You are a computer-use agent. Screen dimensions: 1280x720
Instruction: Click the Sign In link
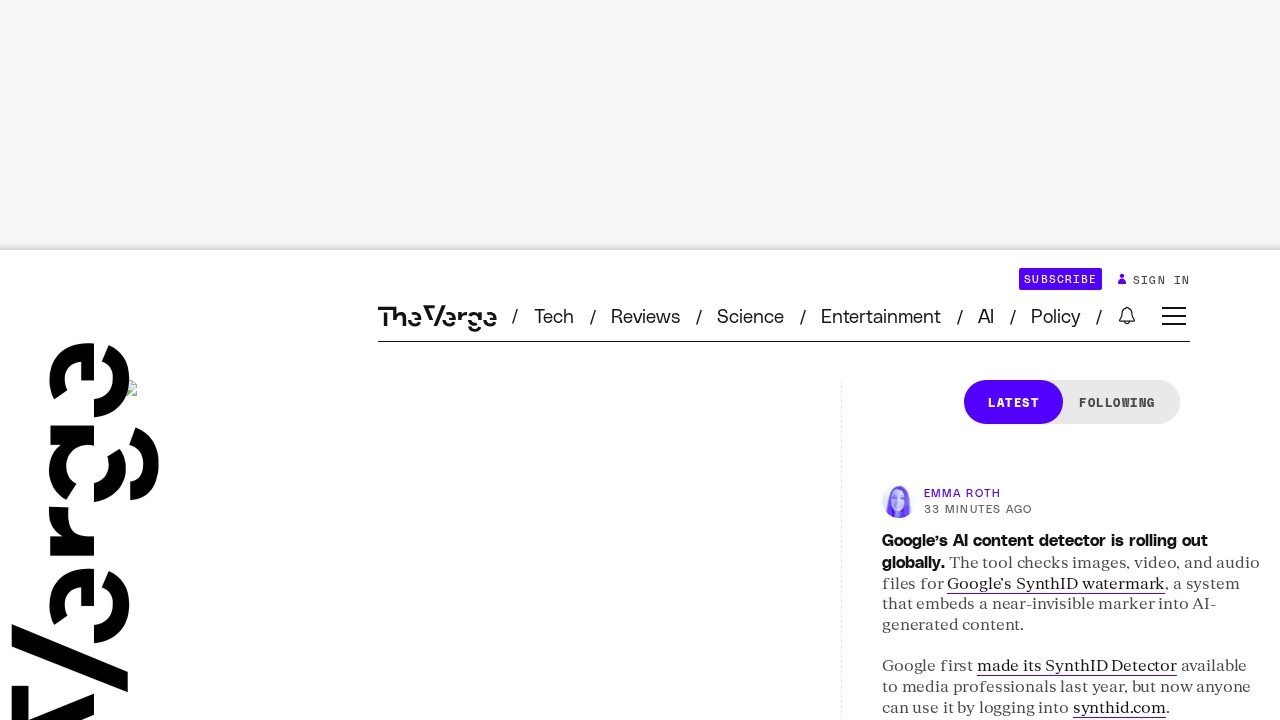click(x=1154, y=280)
